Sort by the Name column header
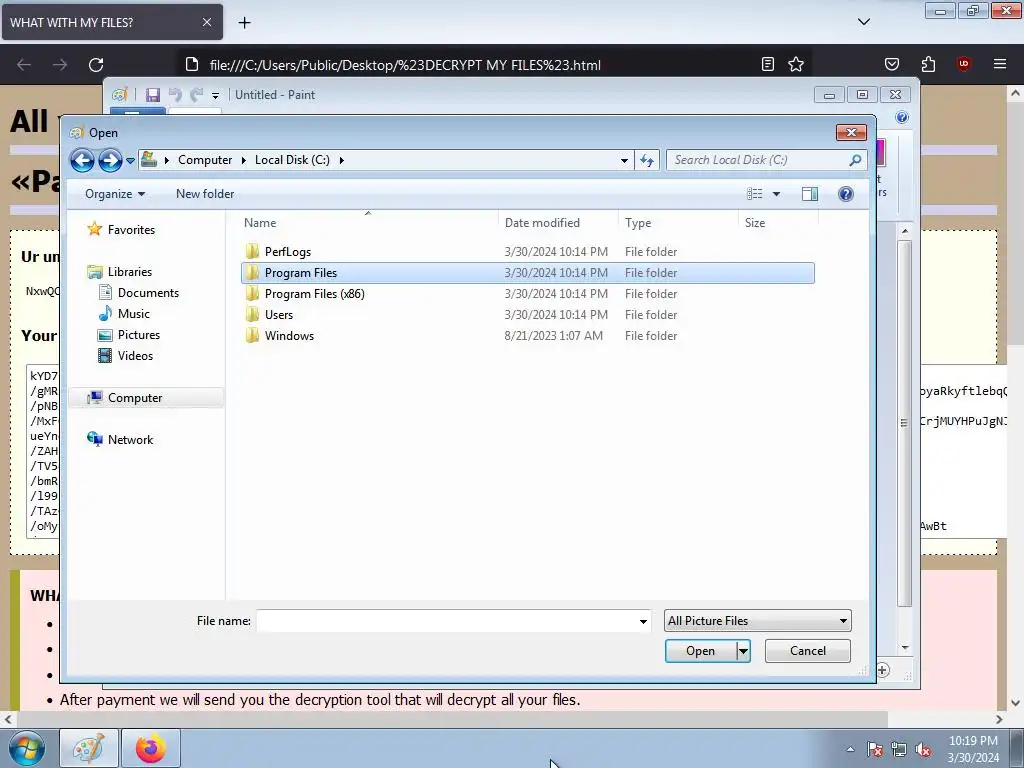Image resolution: width=1024 pixels, height=768 pixels. point(368,222)
